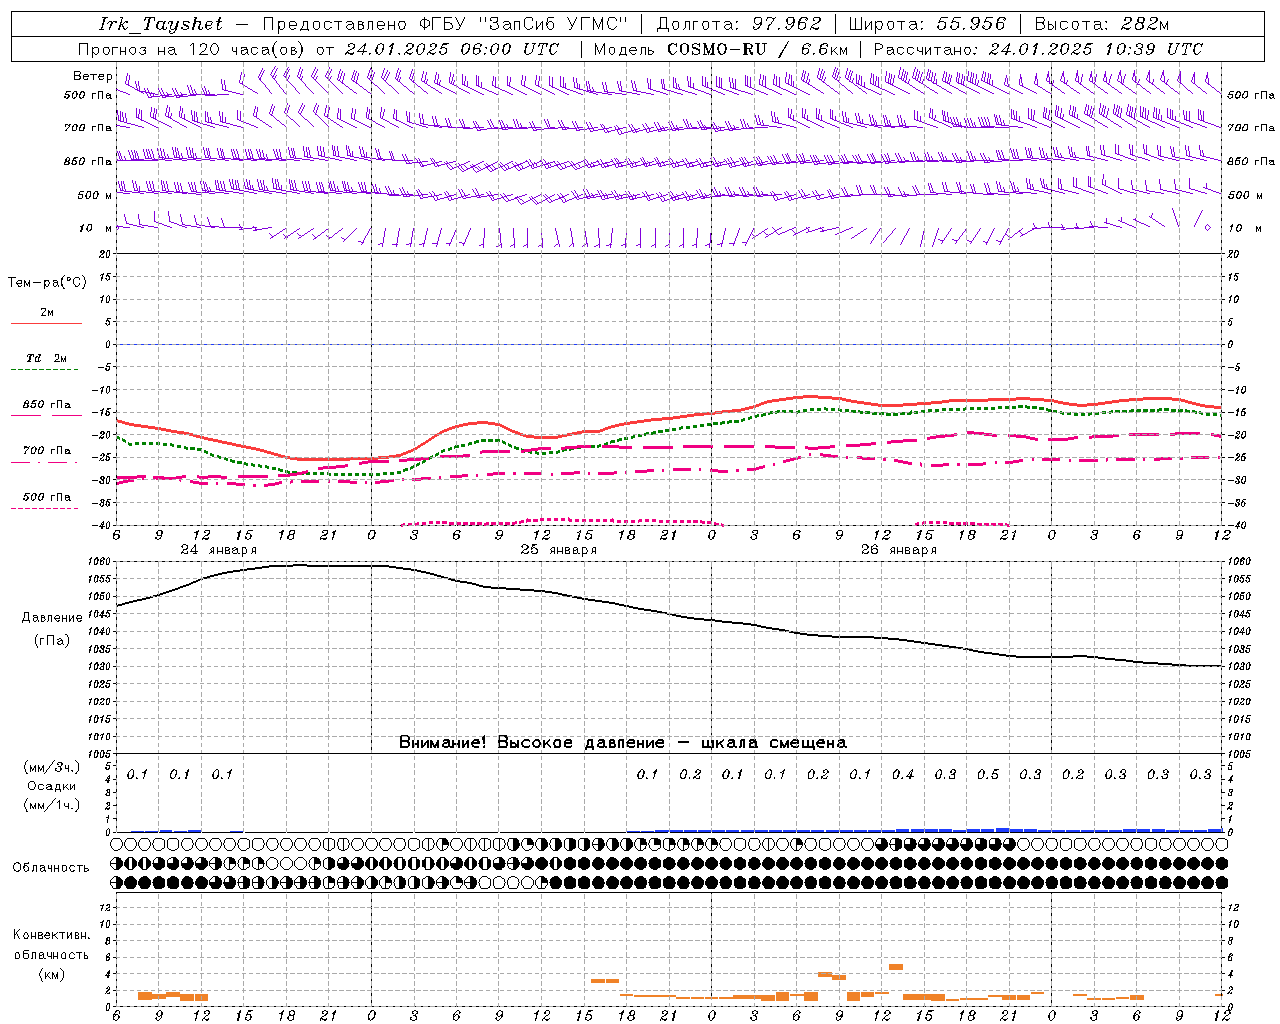Screen dimensions: 1280x1024
Task: Click the (км) unit label under облачность
Action: coord(51,974)
